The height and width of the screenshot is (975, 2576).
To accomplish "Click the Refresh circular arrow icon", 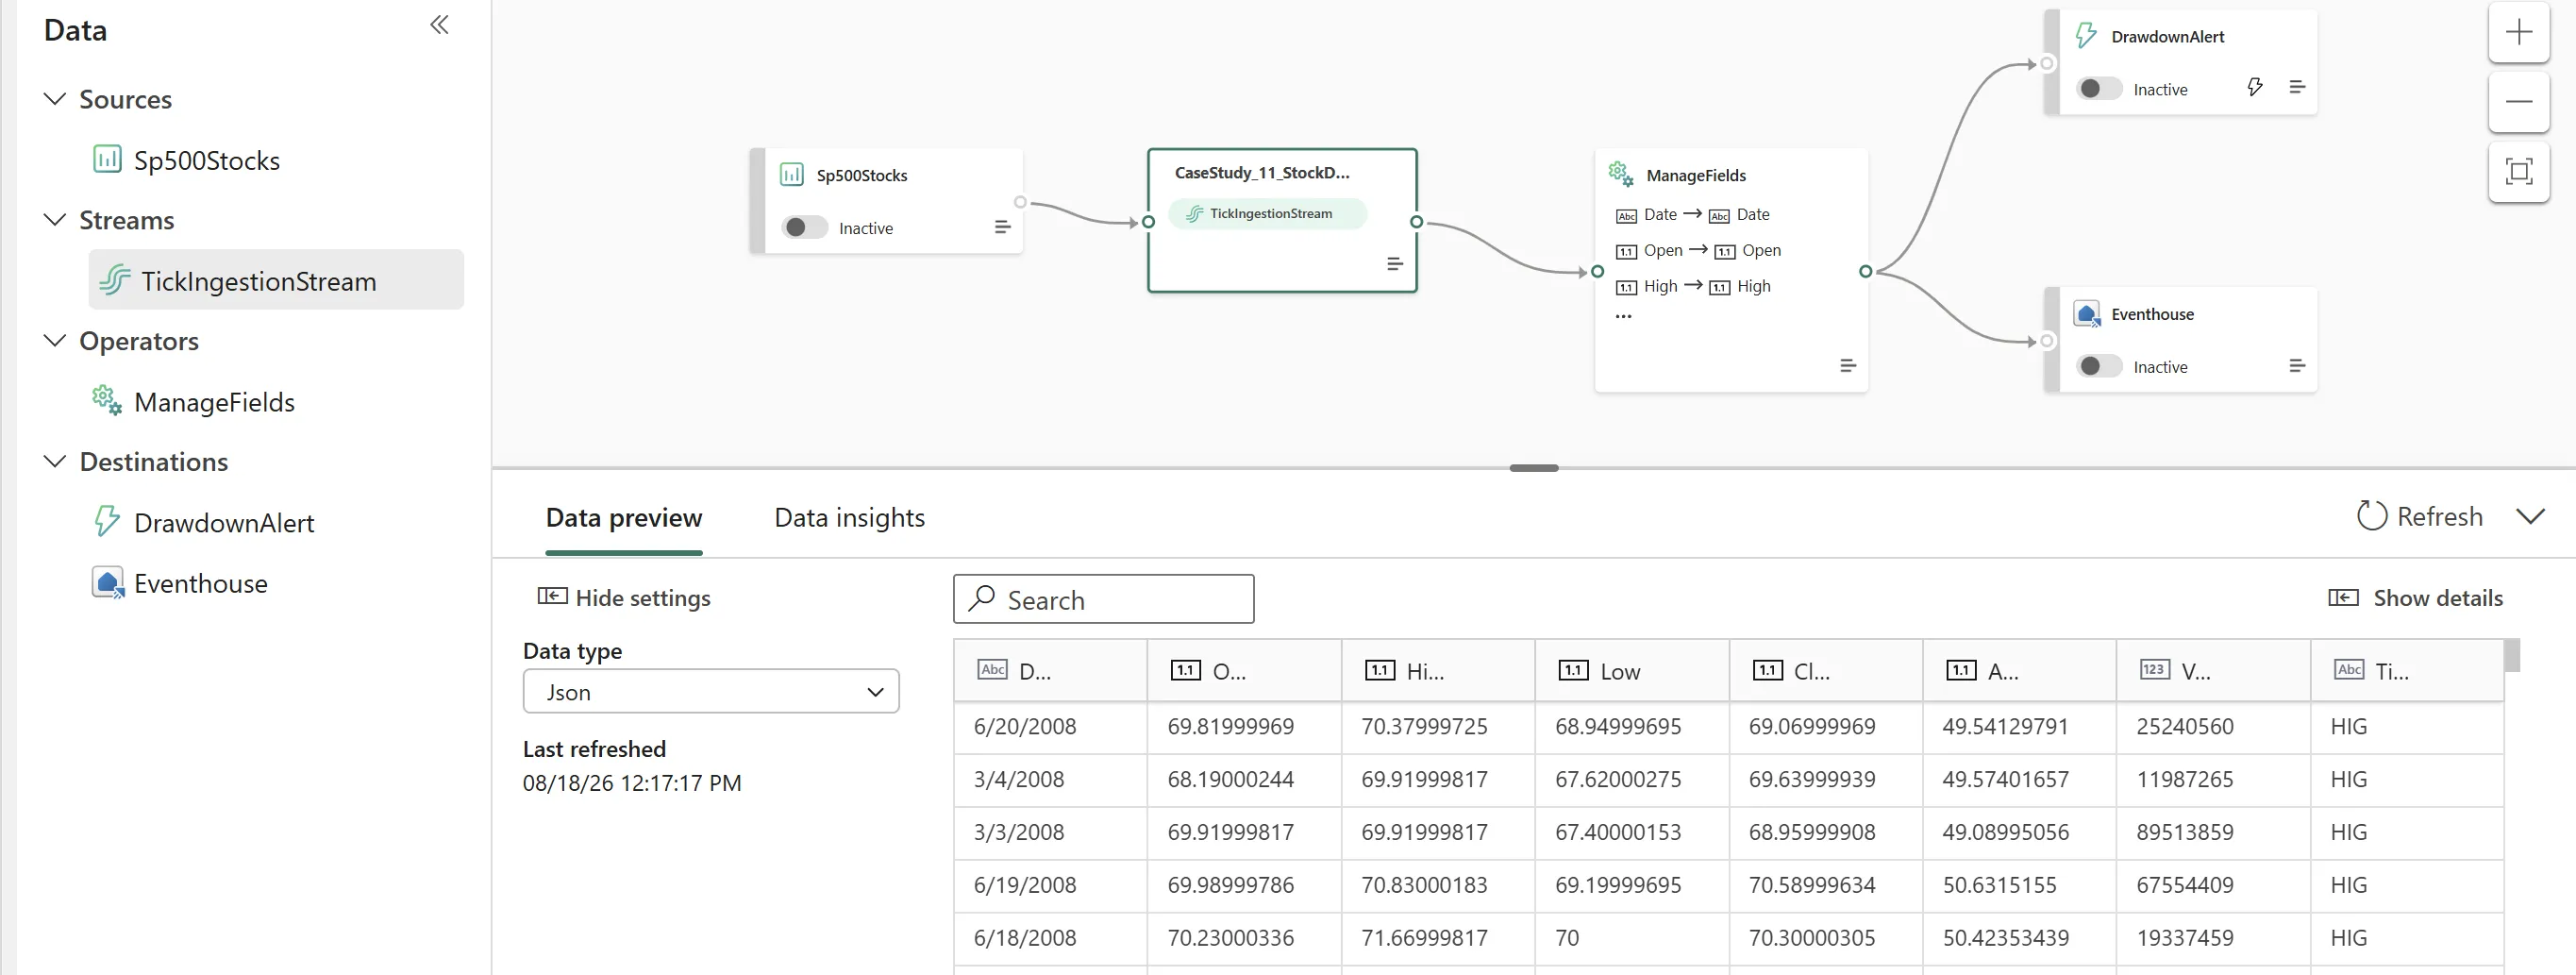I will click(x=2371, y=516).
